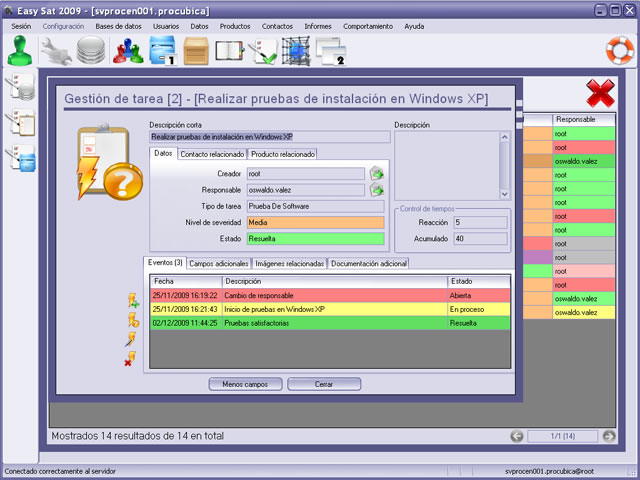640x480 pixels.
Task: Switch to the Producto relacionado tab
Action: point(283,154)
